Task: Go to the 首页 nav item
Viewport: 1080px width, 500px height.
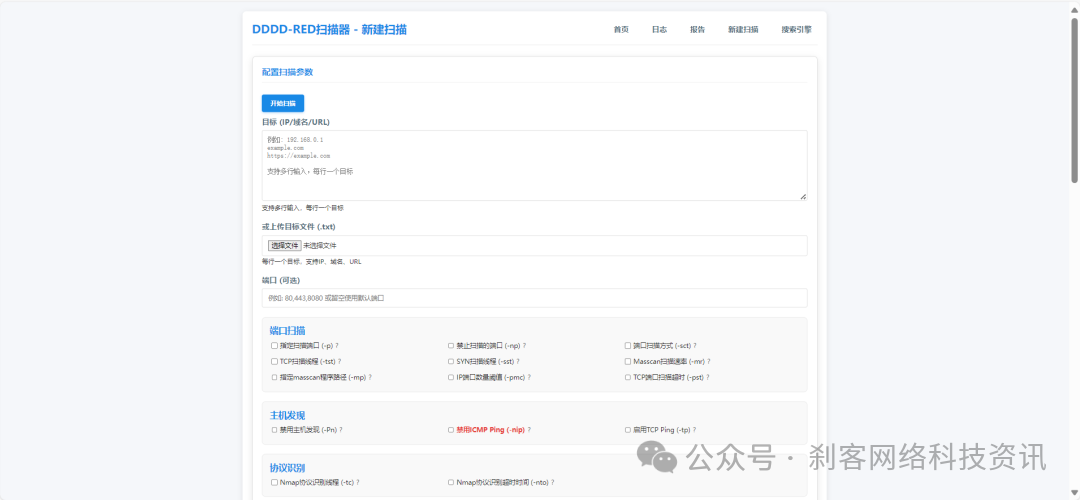Action: (621, 30)
